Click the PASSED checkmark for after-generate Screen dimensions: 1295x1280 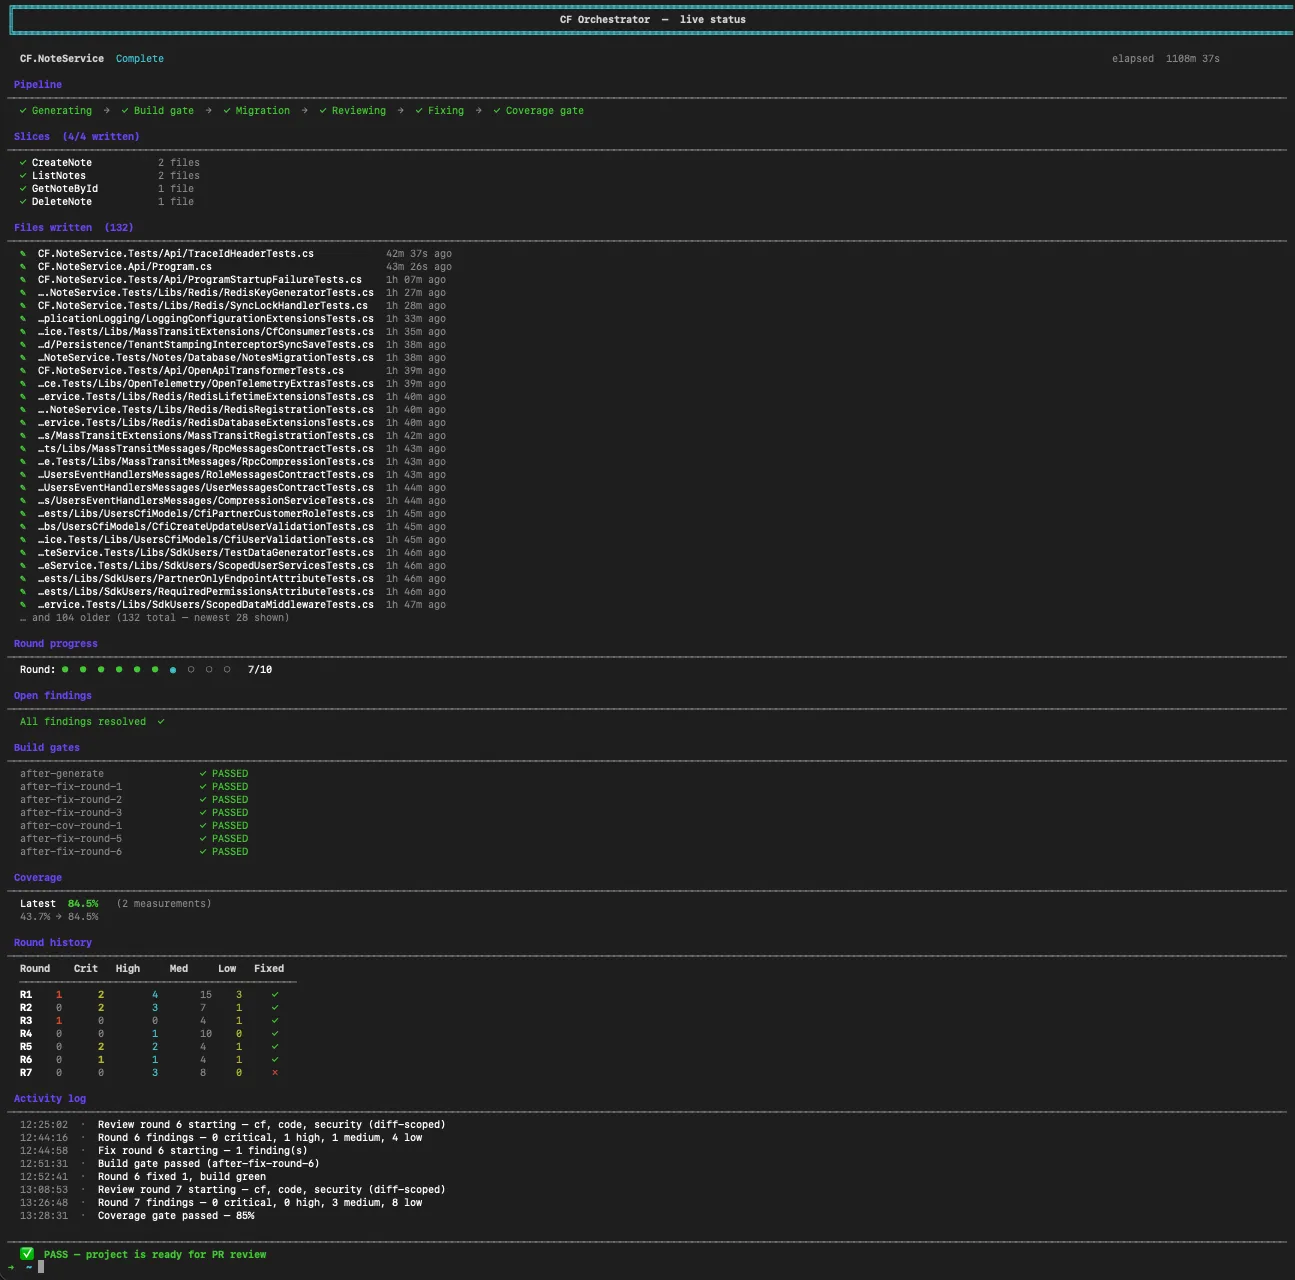tap(203, 774)
